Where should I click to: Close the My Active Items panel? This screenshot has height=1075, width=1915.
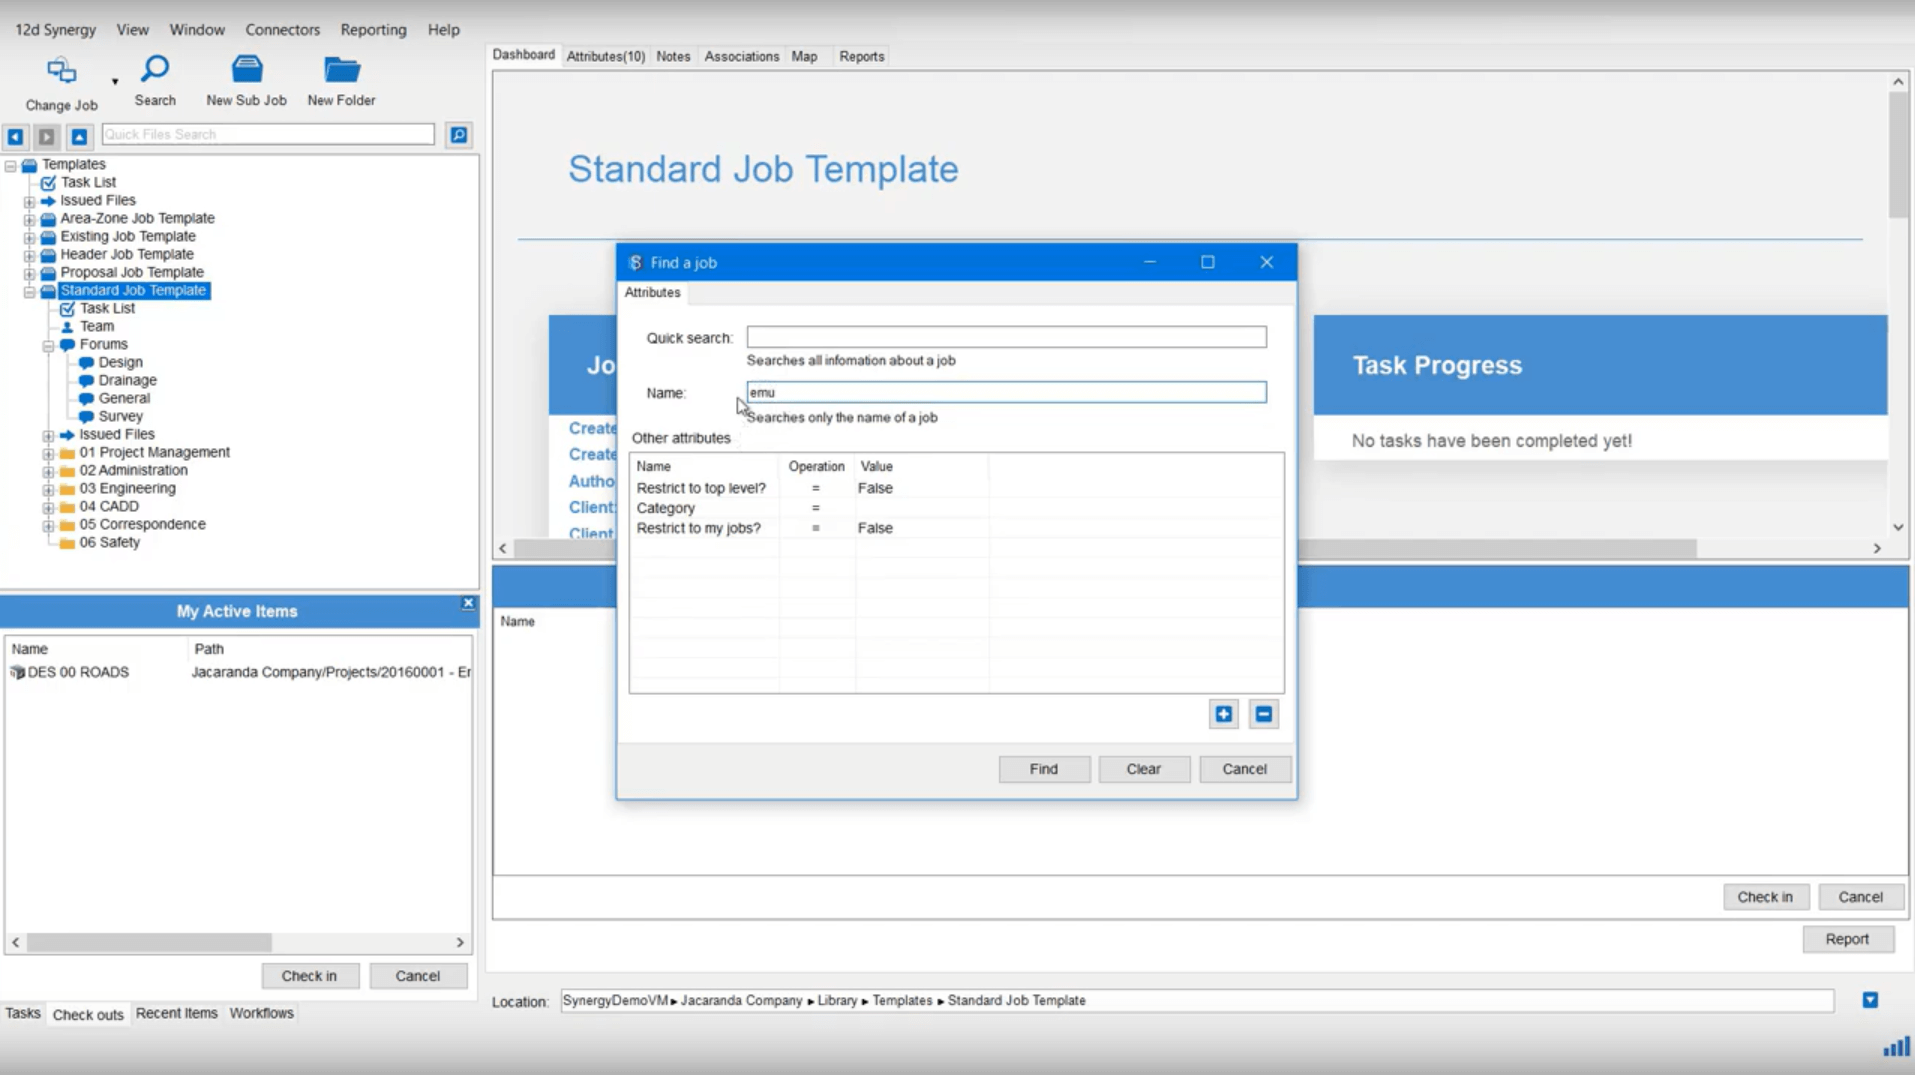click(x=468, y=603)
